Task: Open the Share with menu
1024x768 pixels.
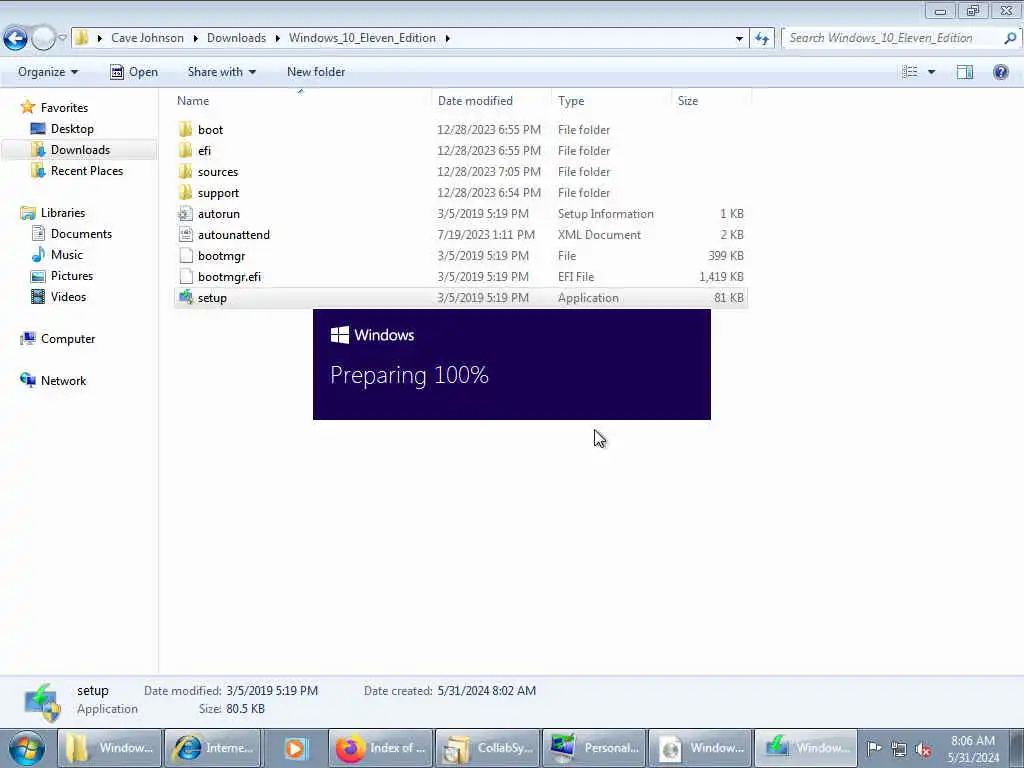Action: point(221,72)
